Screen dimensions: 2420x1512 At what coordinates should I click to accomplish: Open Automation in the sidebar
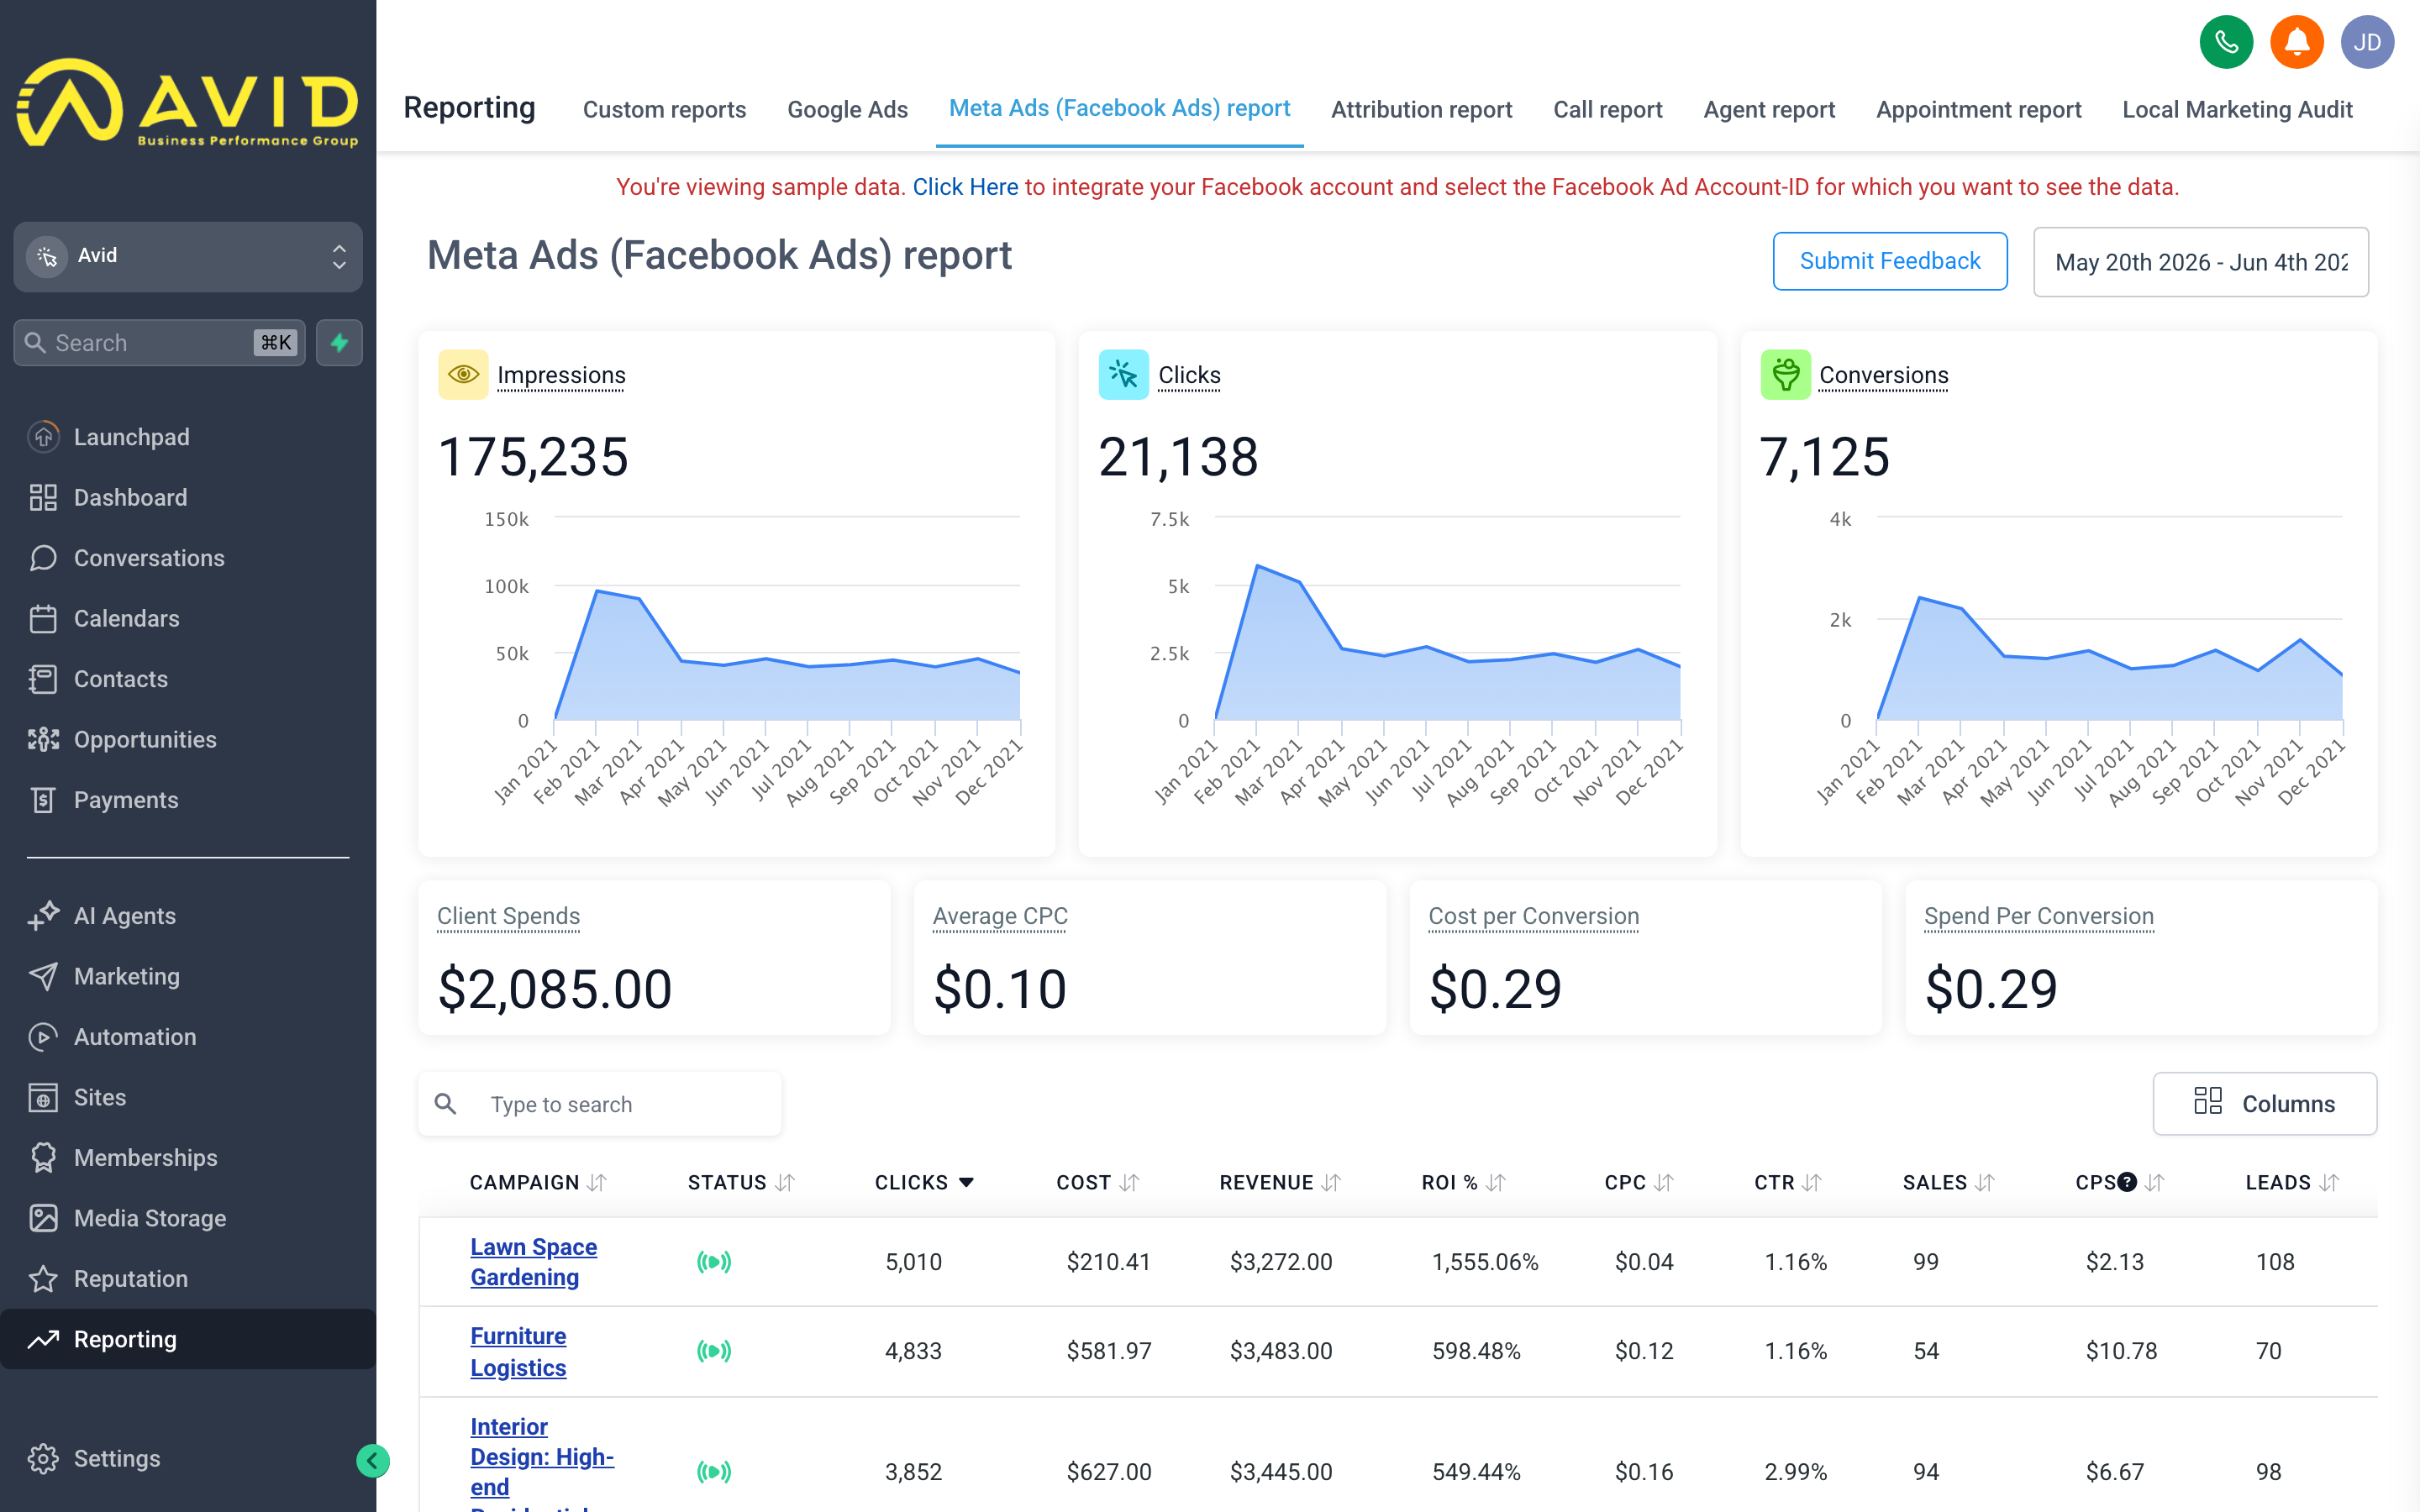click(x=188, y=1036)
